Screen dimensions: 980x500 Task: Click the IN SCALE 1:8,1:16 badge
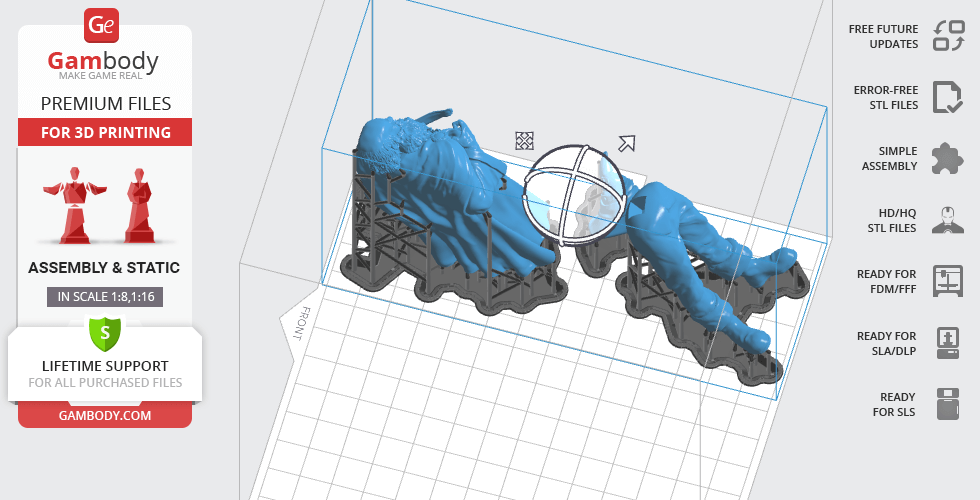coord(105,296)
